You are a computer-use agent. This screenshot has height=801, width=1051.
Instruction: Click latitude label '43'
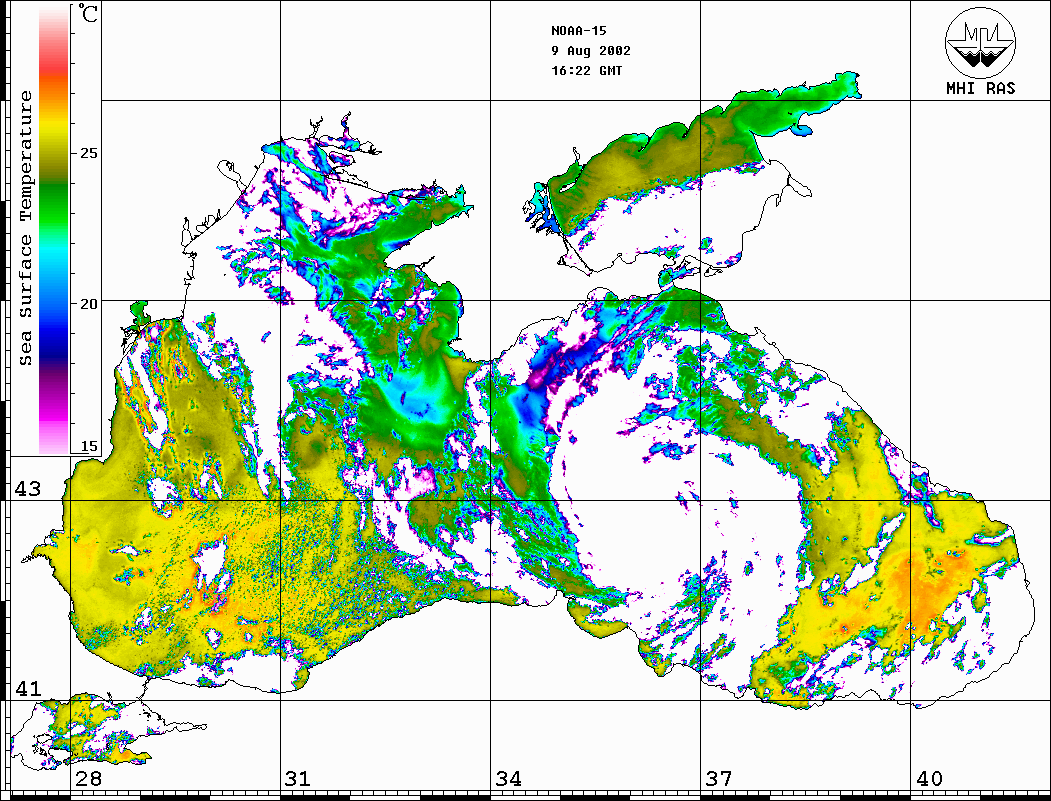pyautogui.click(x=28, y=489)
